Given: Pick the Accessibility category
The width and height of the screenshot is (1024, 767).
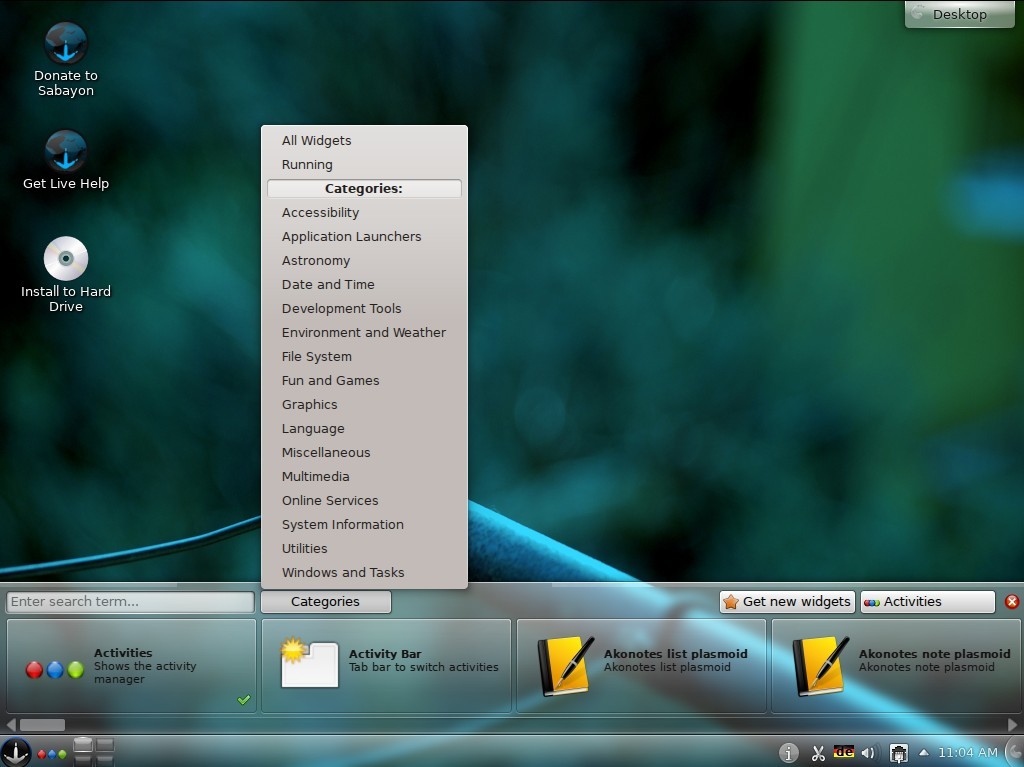Looking at the screenshot, I should [x=364, y=212].
